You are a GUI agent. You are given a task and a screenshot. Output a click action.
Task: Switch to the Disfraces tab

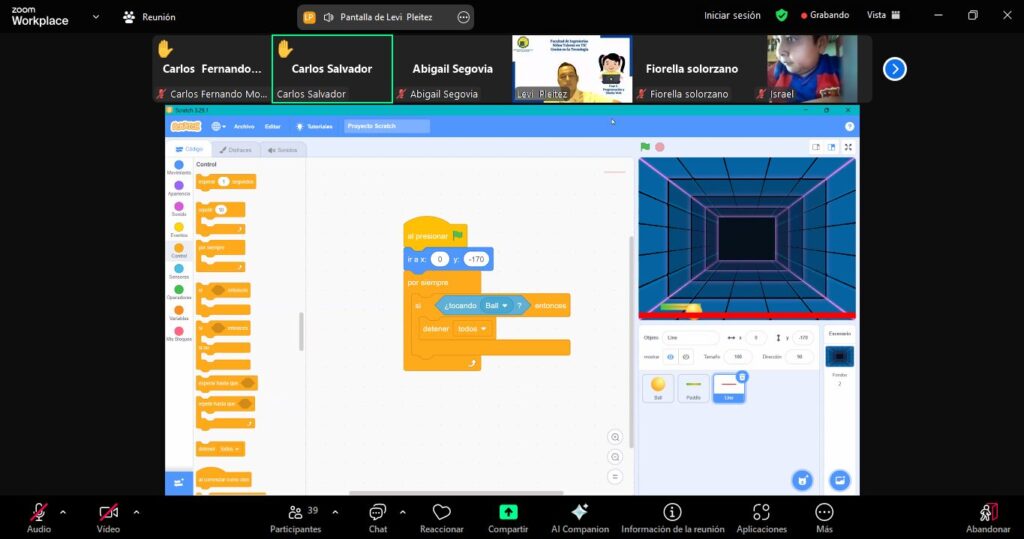(x=237, y=150)
